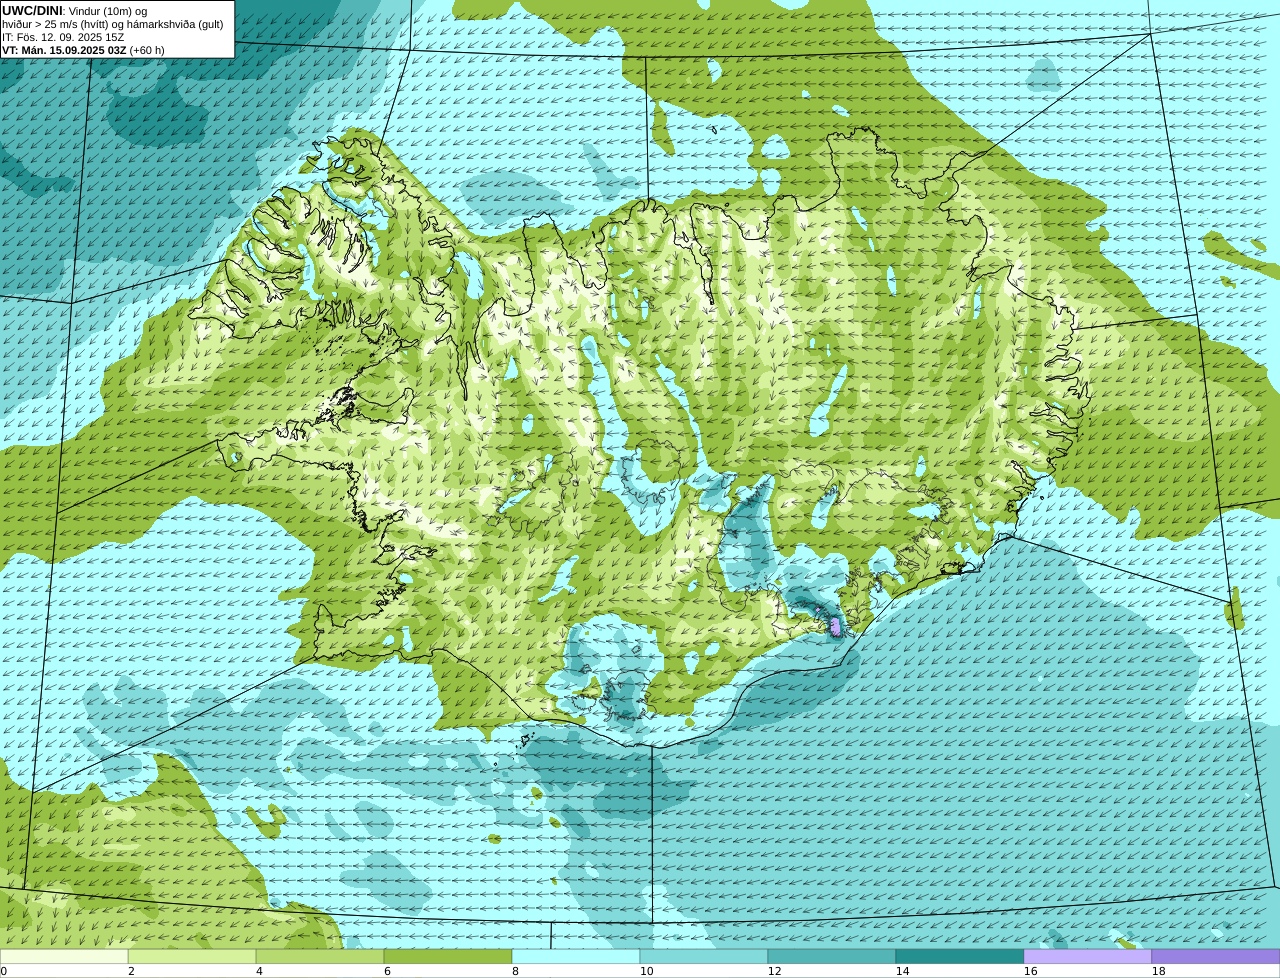Click the legend scale label '0'
The height and width of the screenshot is (978, 1280).
tap(4, 971)
